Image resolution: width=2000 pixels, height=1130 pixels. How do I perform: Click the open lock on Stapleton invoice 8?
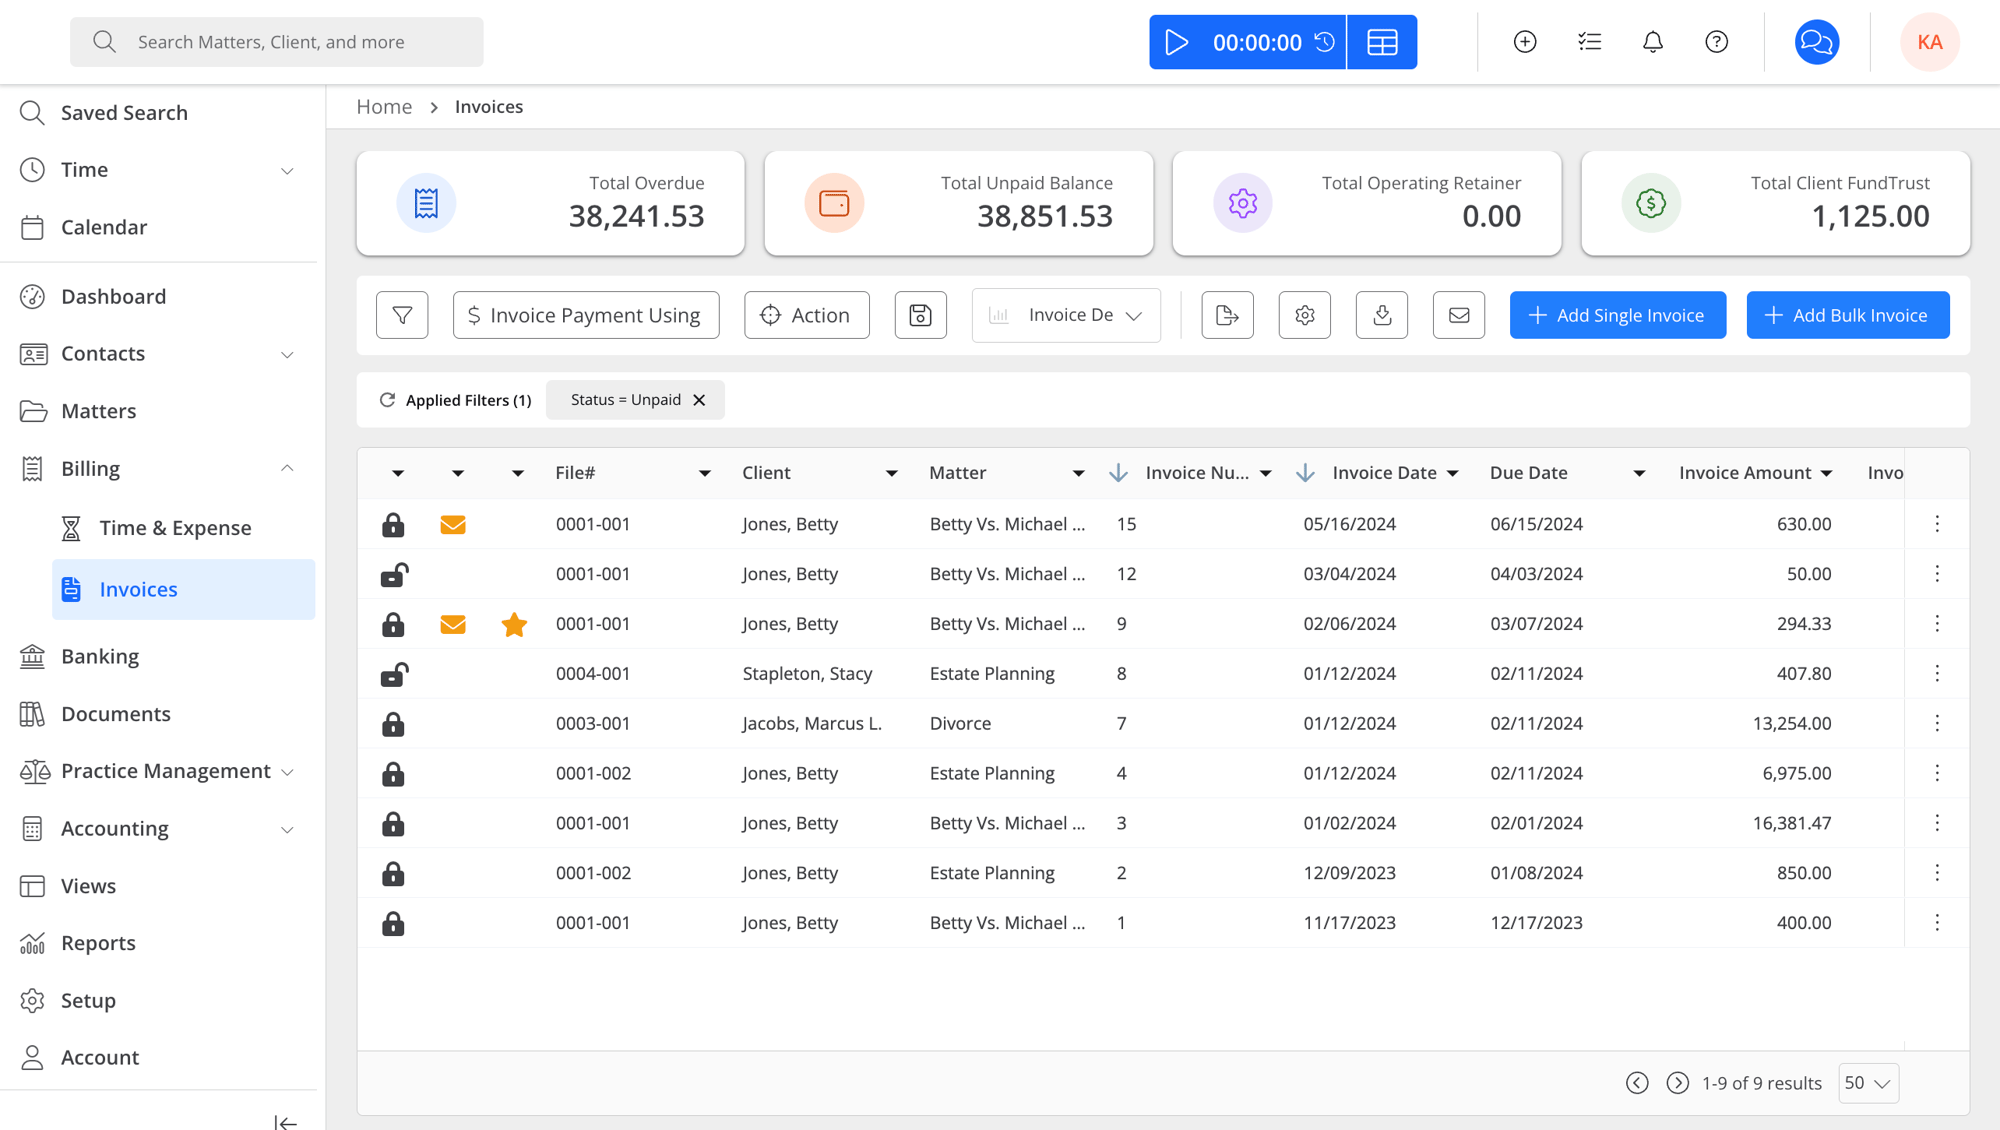(x=393, y=674)
